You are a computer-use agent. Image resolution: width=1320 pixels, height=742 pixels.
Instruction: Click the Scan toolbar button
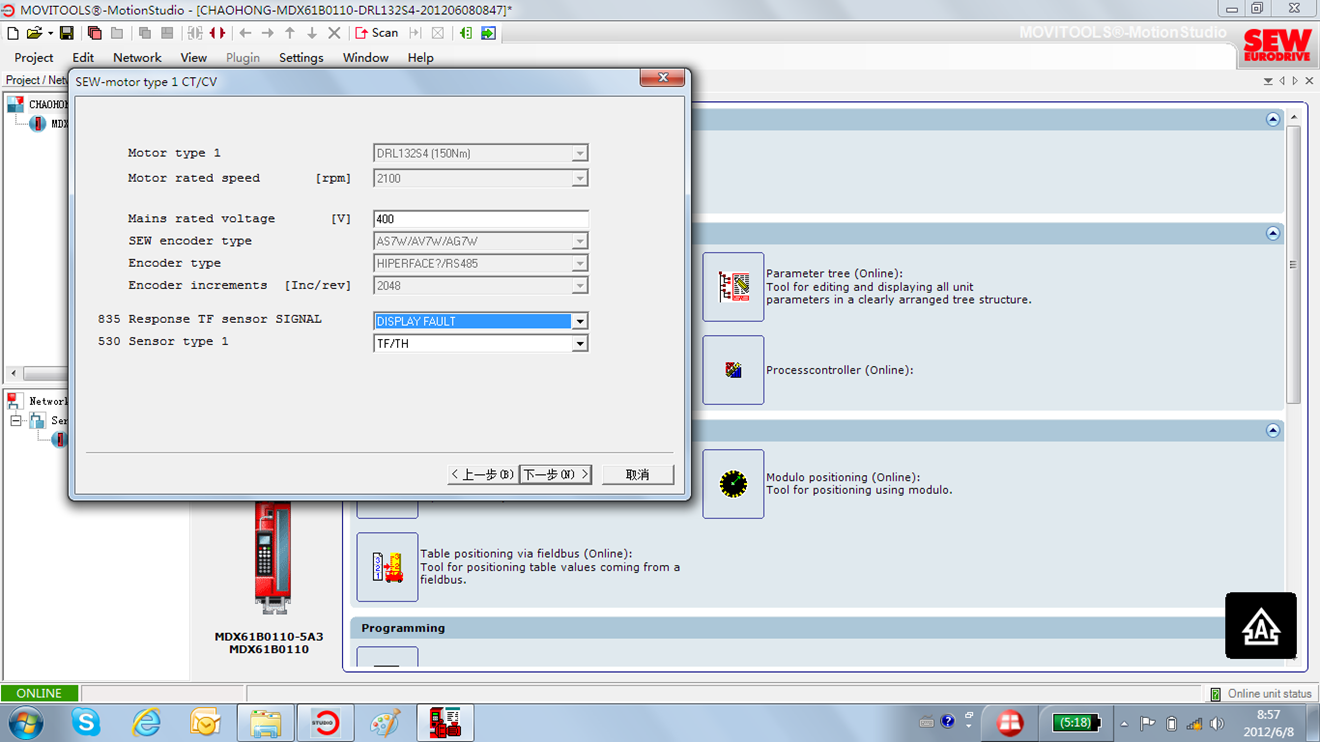[377, 33]
